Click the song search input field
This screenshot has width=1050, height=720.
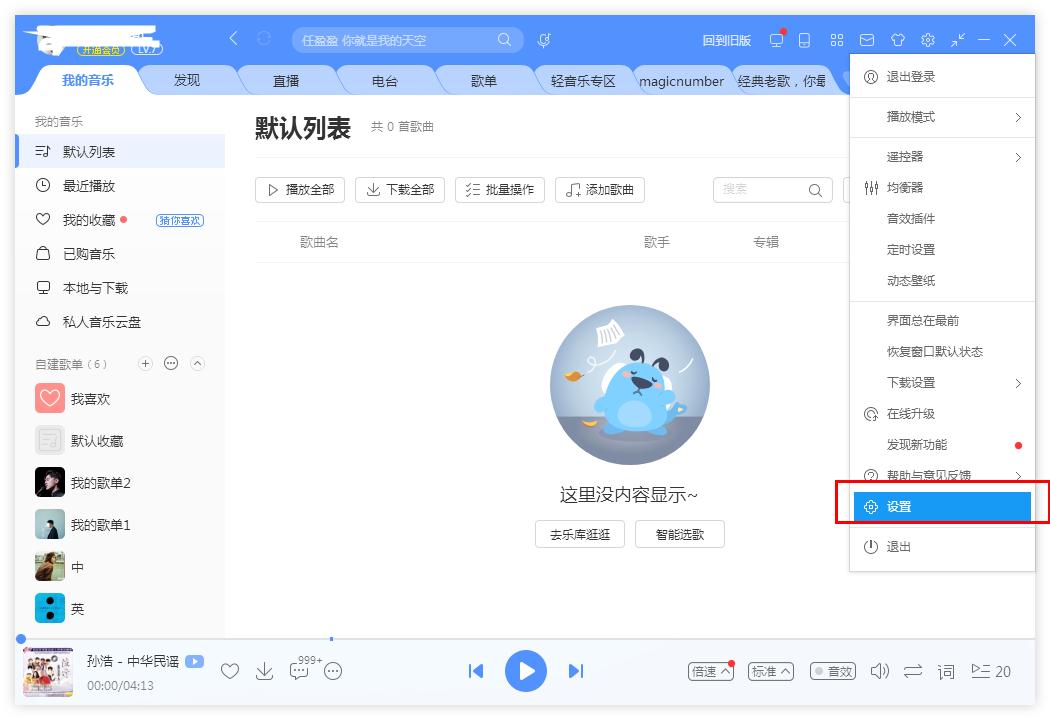(400, 40)
